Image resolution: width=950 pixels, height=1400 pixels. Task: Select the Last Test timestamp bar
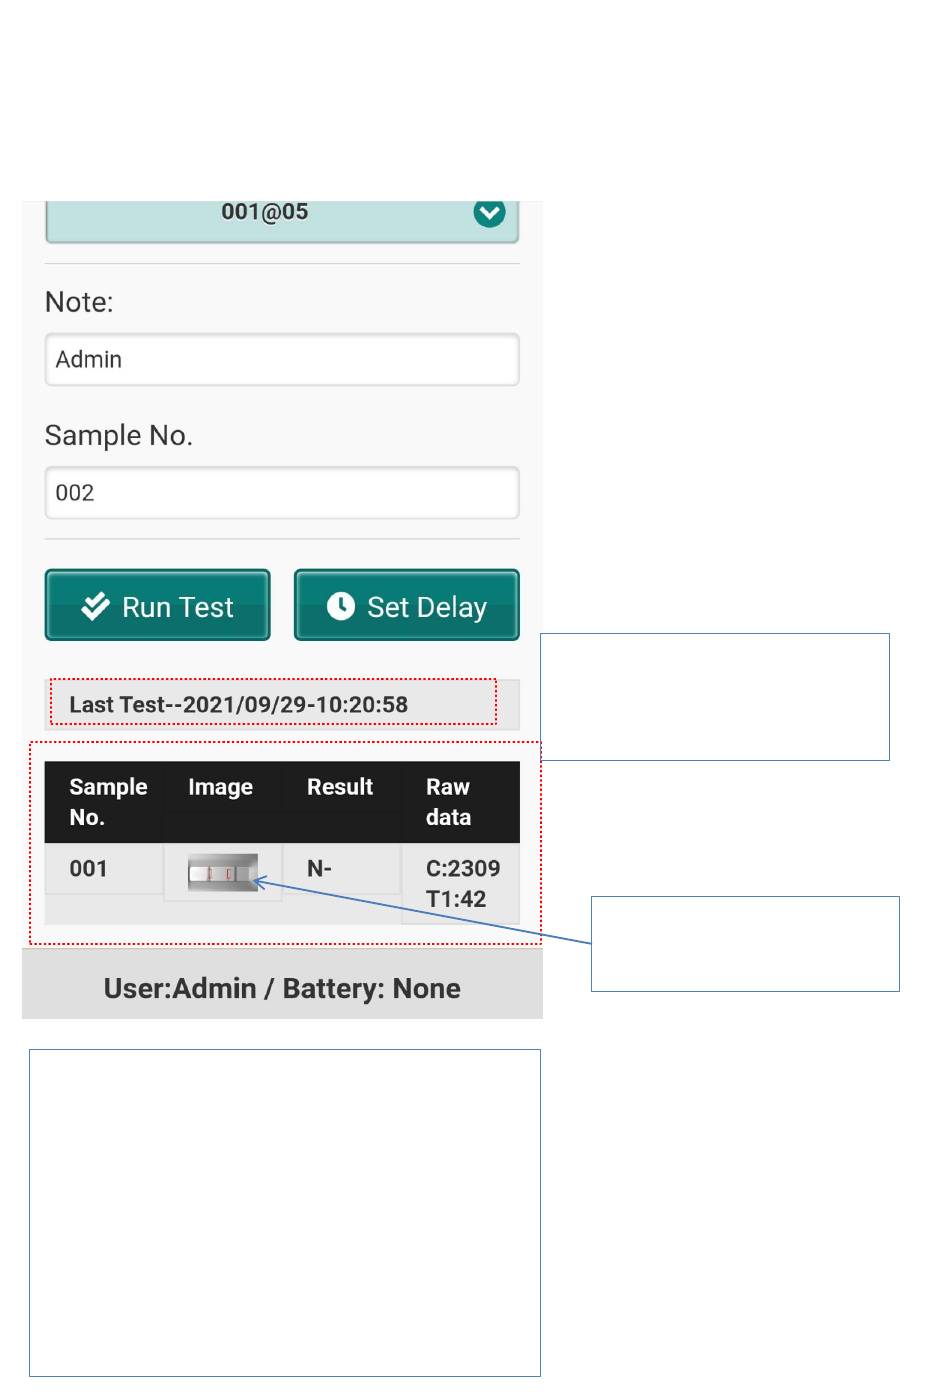click(282, 704)
